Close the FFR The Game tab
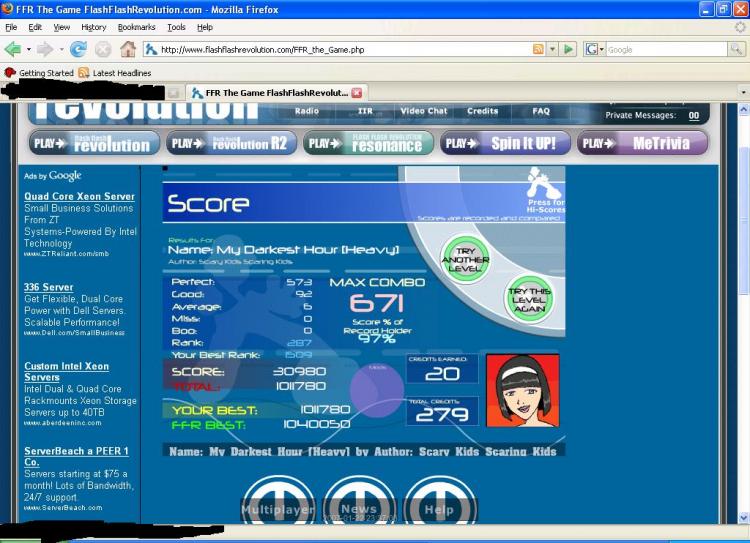This screenshot has height=543, width=750. click(x=357, y=93)
